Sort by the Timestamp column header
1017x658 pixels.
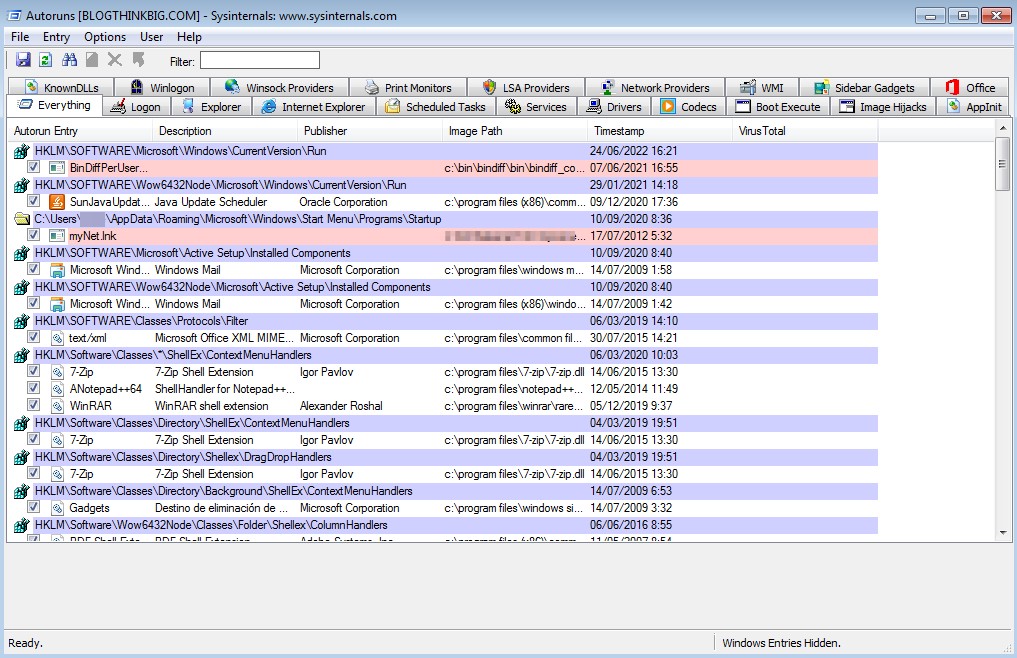(x=619, y=131)
